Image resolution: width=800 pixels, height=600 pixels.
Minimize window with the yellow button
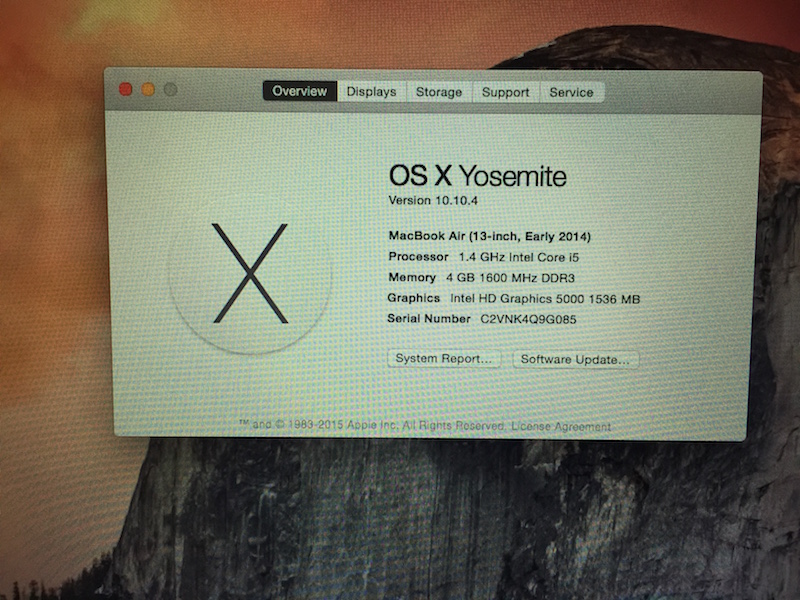point(148,90)
